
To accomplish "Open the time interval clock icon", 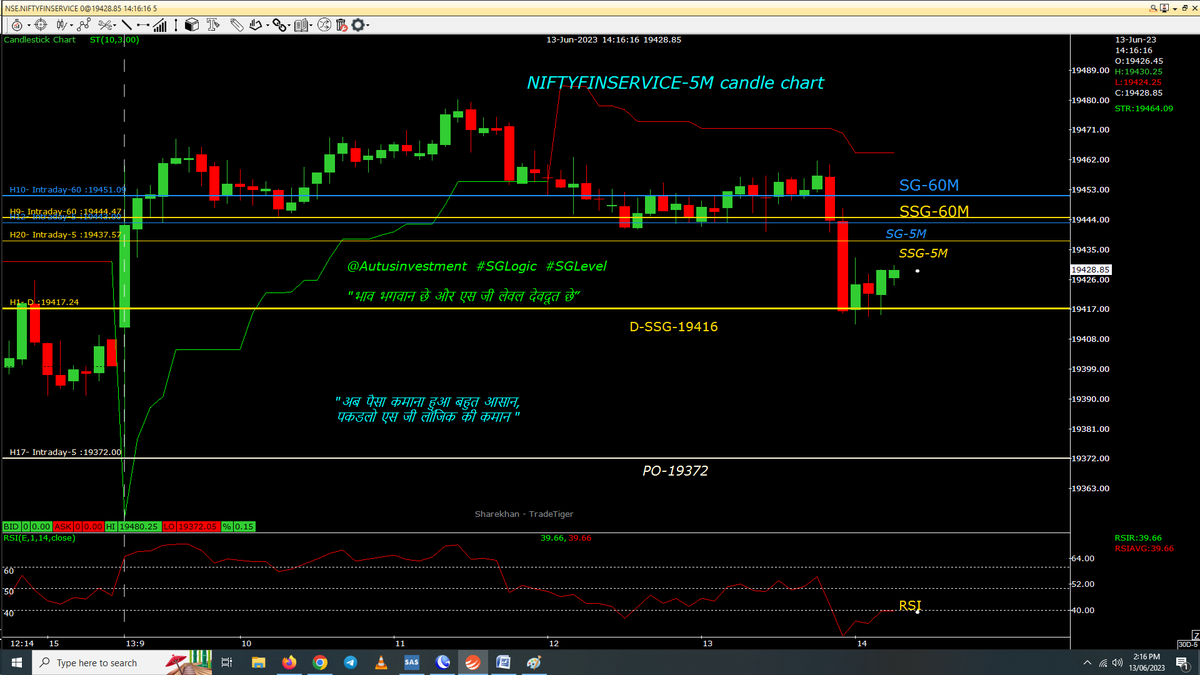I will click(x=16, y=25).
